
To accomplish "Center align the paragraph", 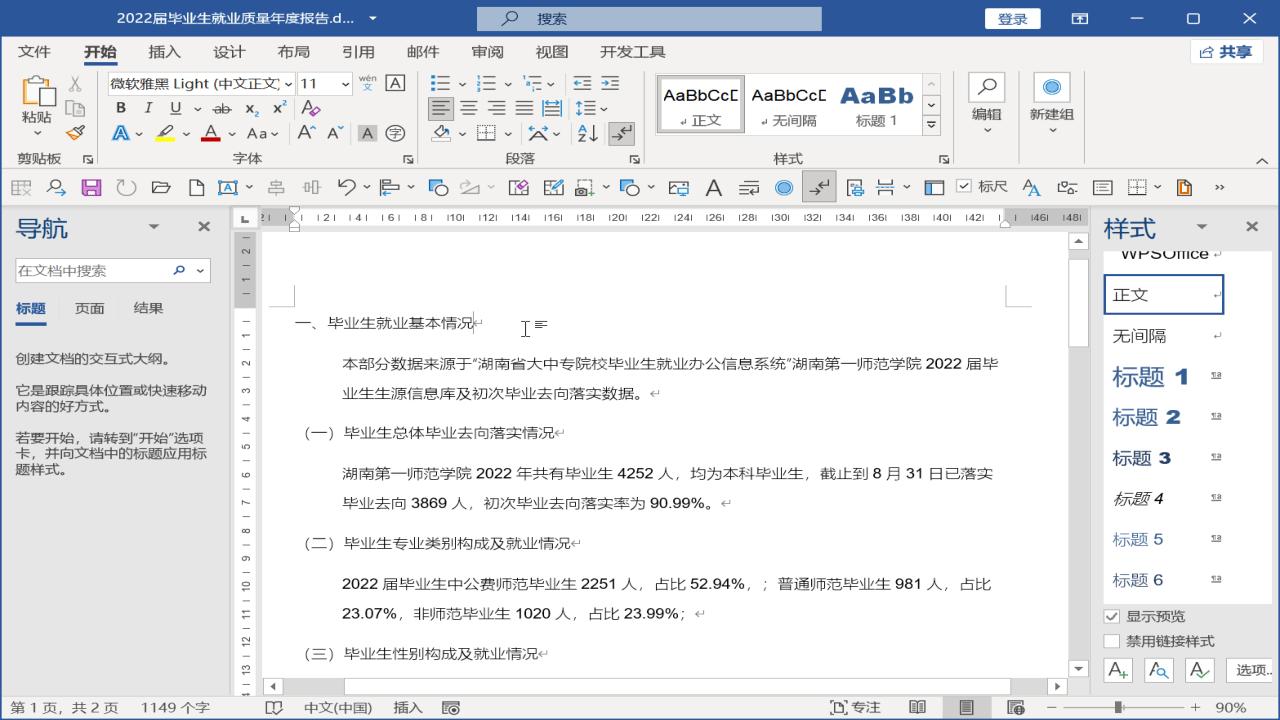I will pyautogui.click(x=468, y=108).
